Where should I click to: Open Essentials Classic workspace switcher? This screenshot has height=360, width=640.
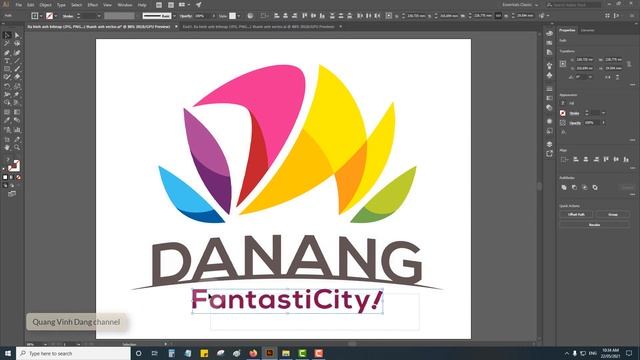click(520, 4)
